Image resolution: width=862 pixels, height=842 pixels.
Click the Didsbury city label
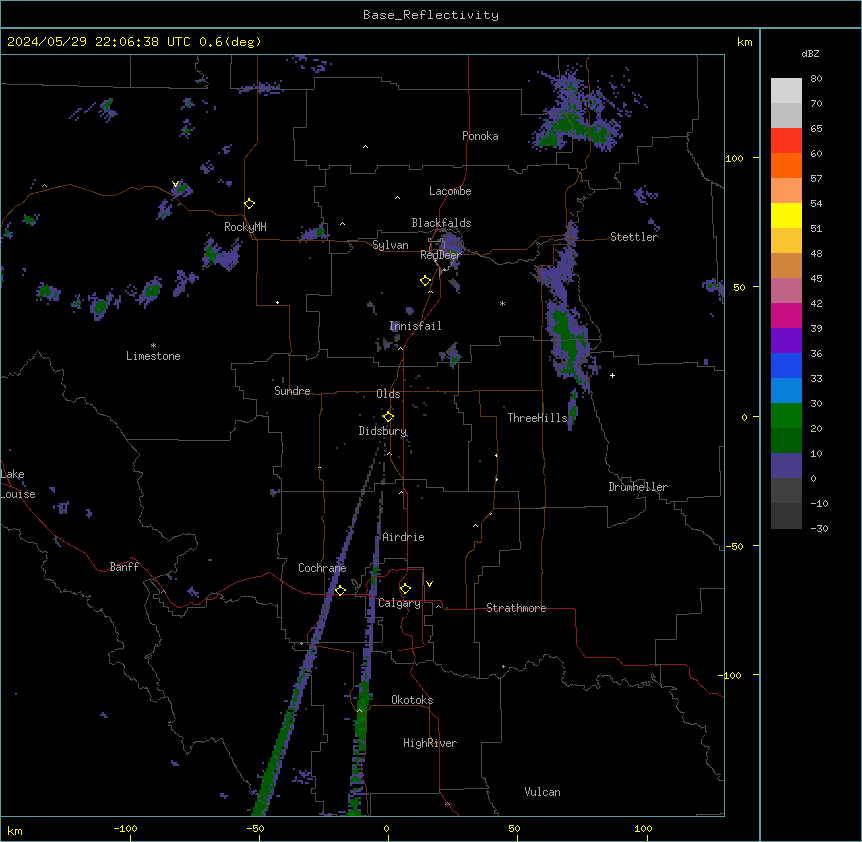pyautogui.click(x=383, y=431)
